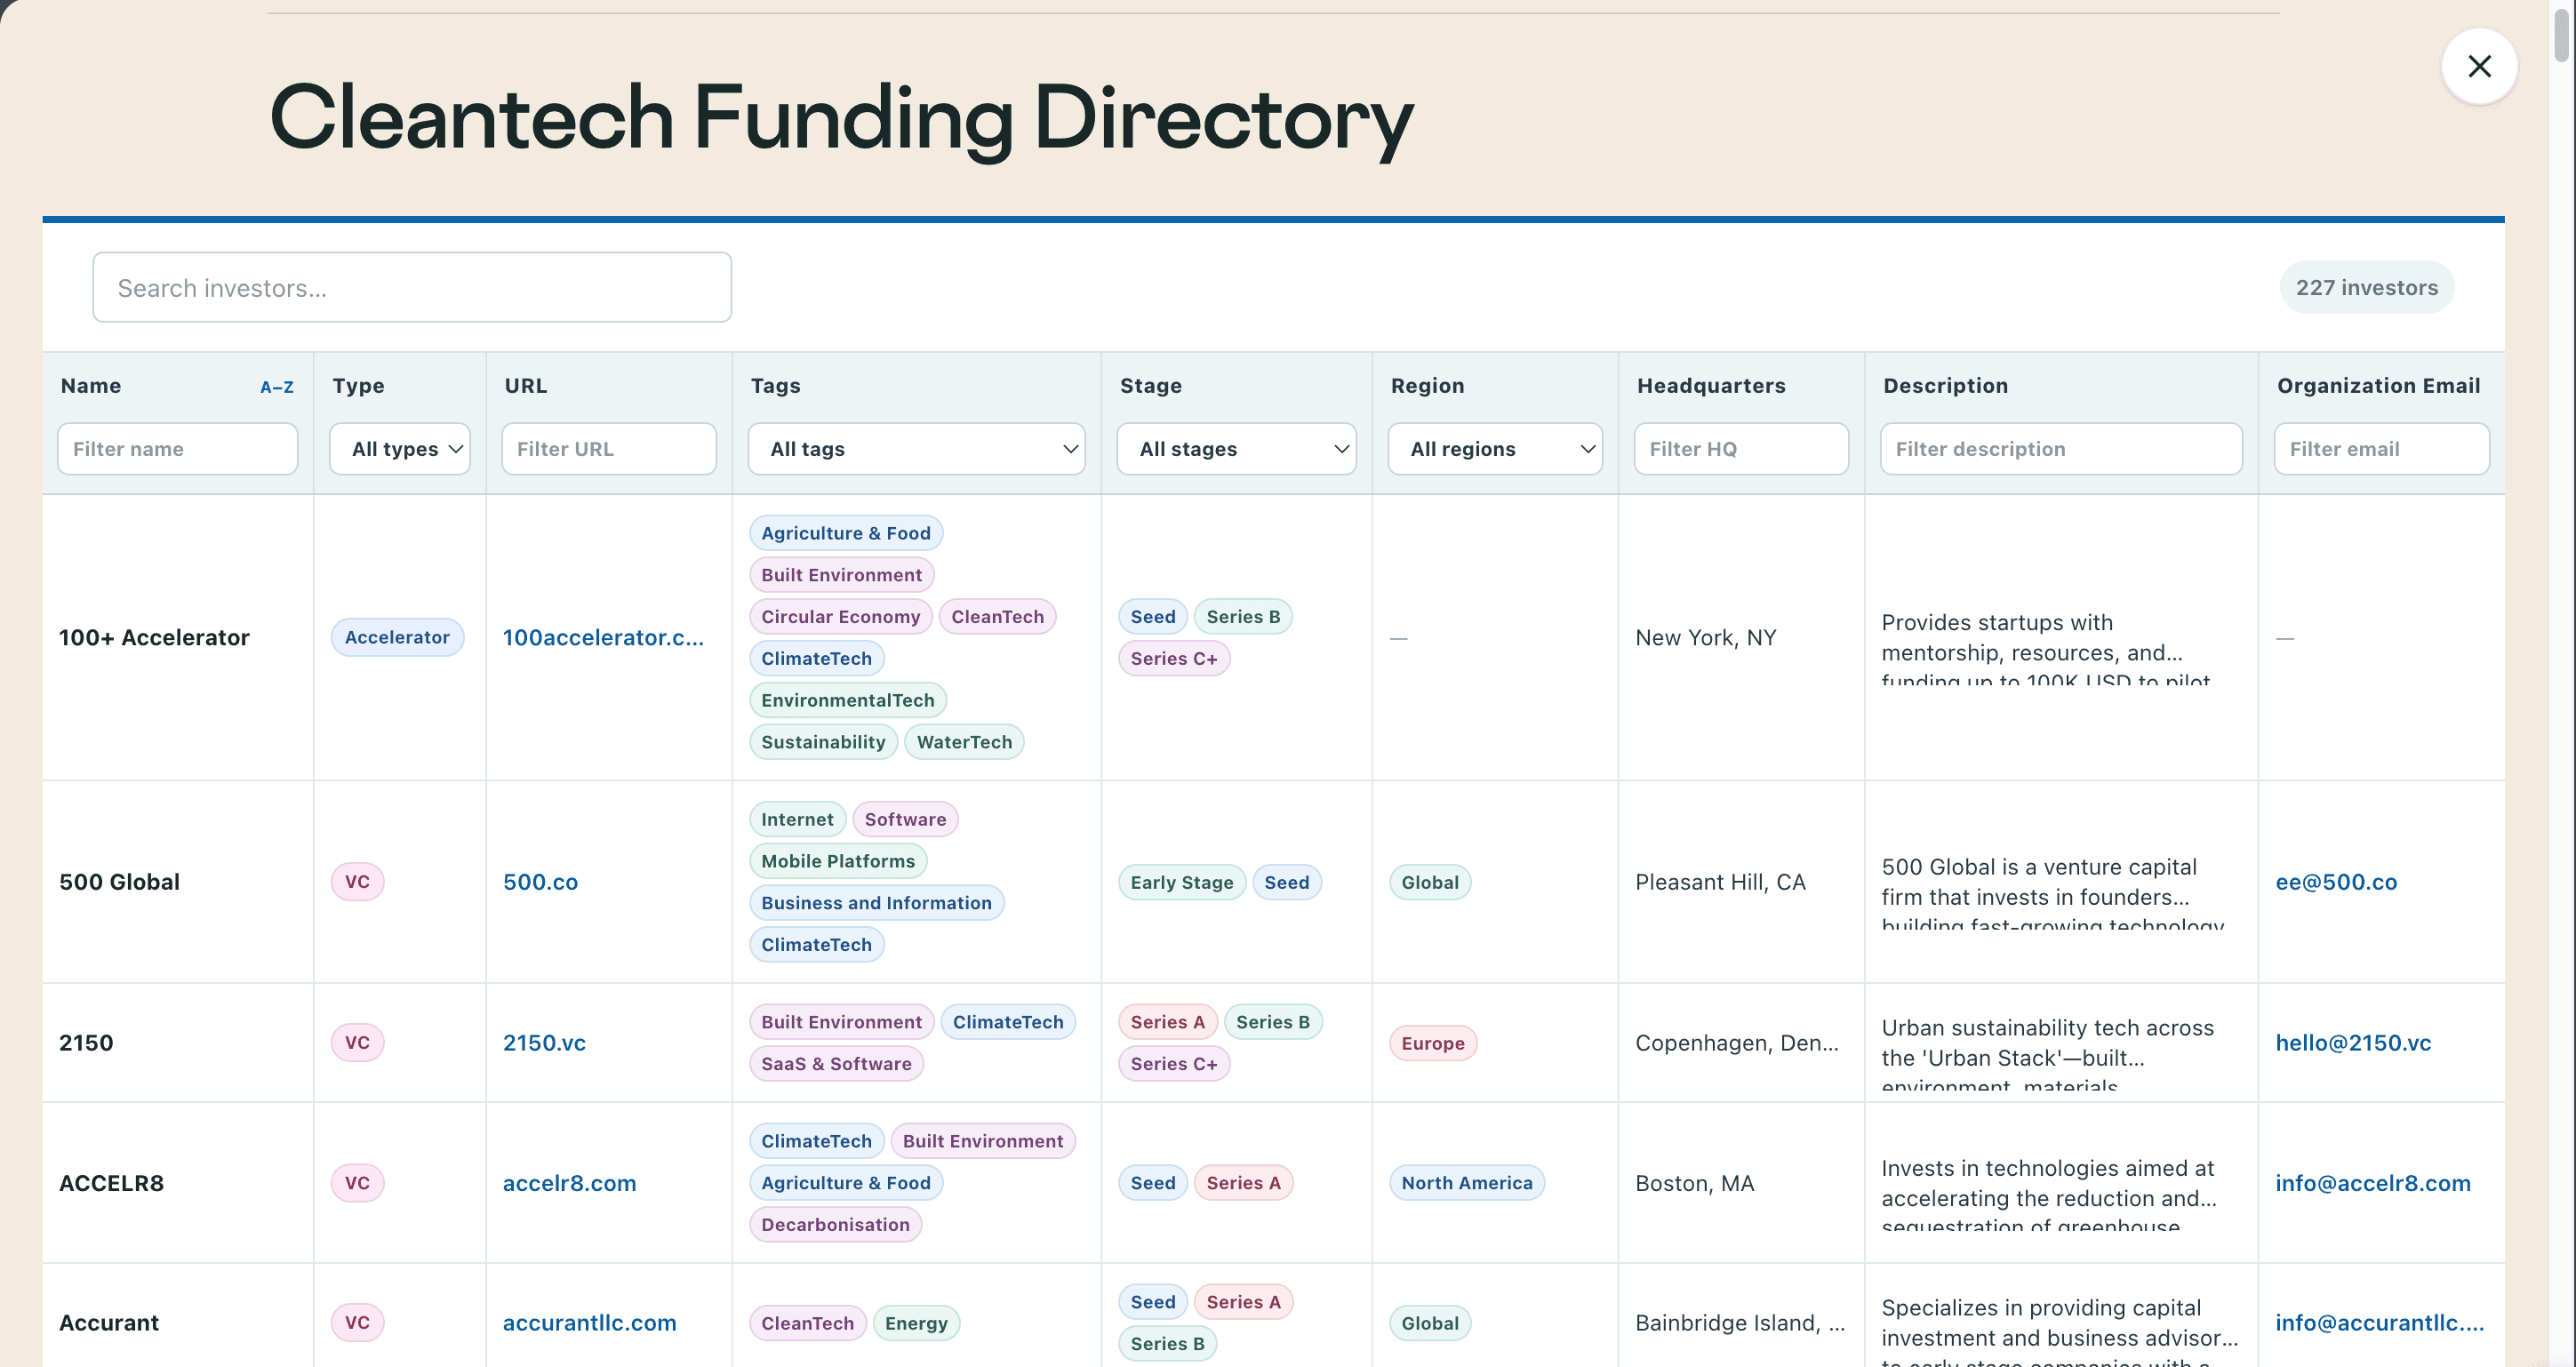Click VC tag in 2150 row
The image size is (2576, 1367).
pos(357,1043)
